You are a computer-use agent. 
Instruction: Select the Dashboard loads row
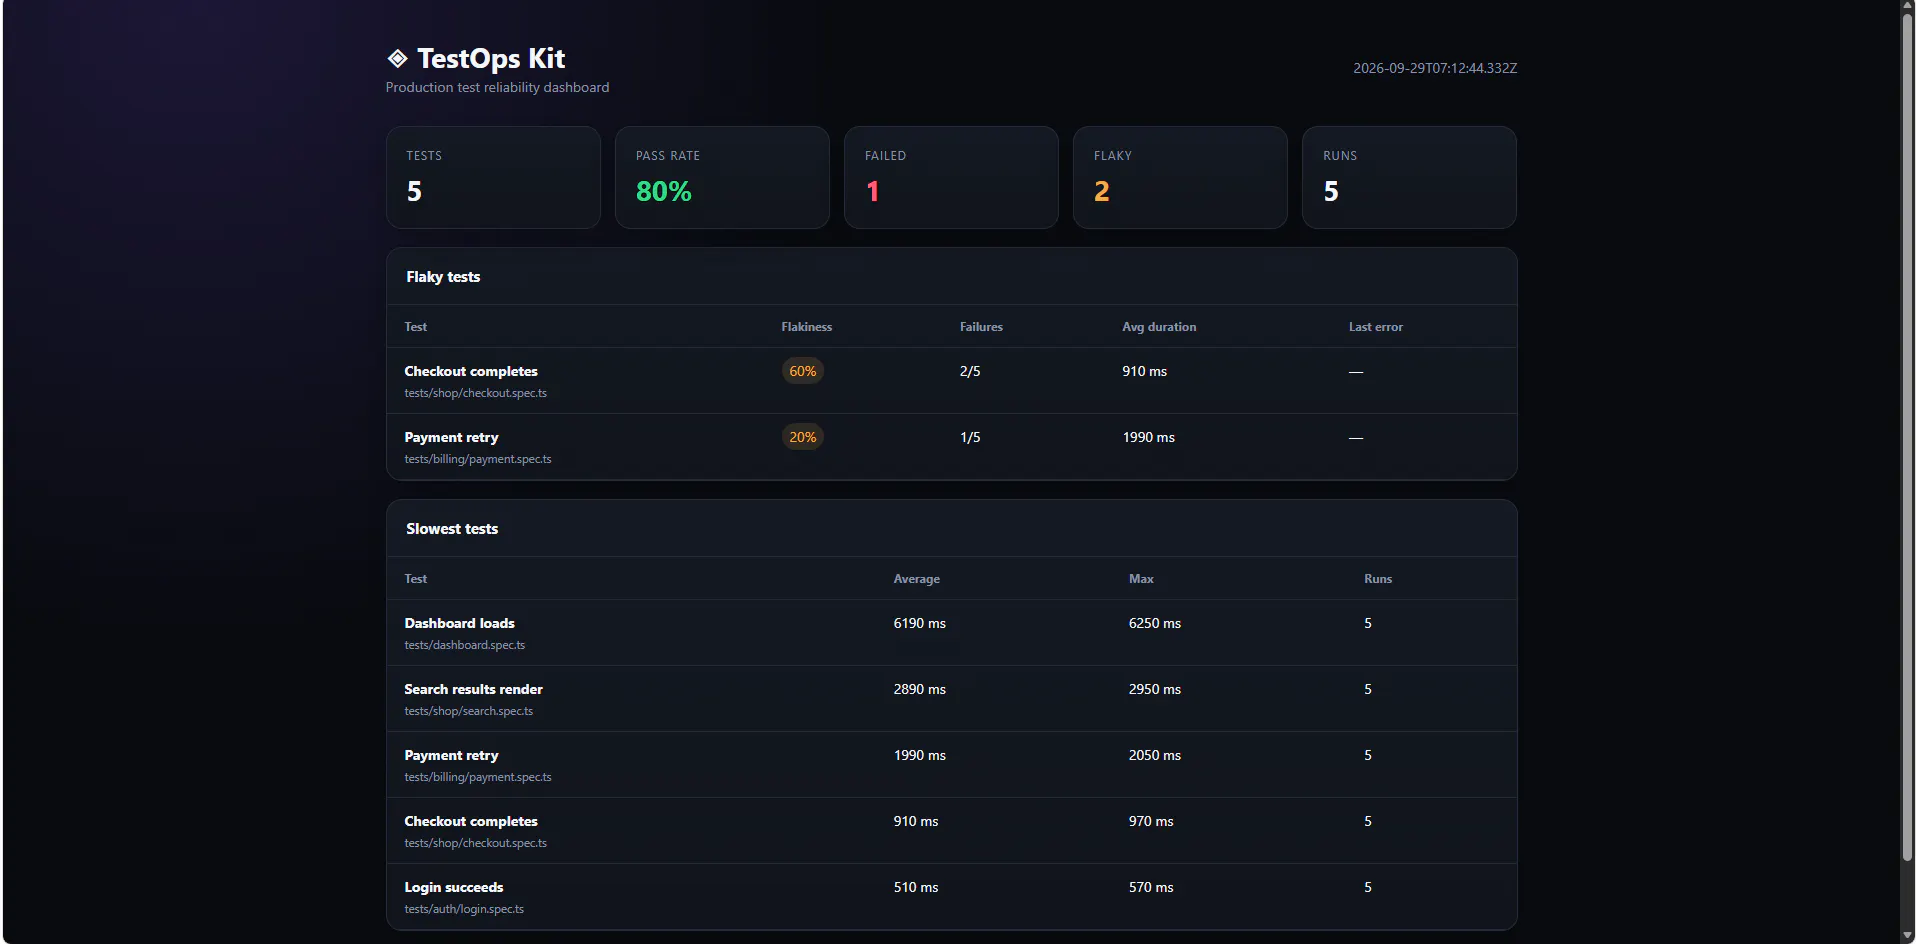(952, 633)
